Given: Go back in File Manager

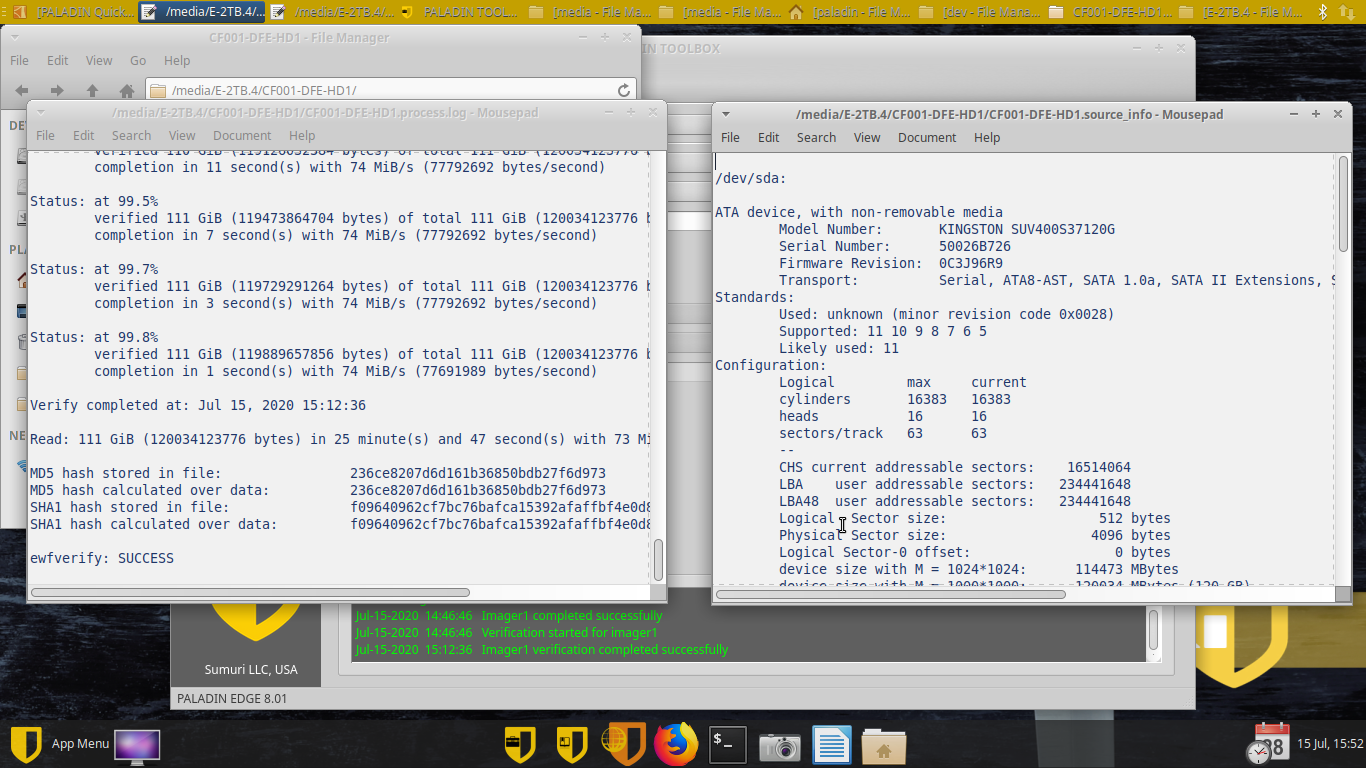Looking at the screenshot, I should click(x=22, y=90).
